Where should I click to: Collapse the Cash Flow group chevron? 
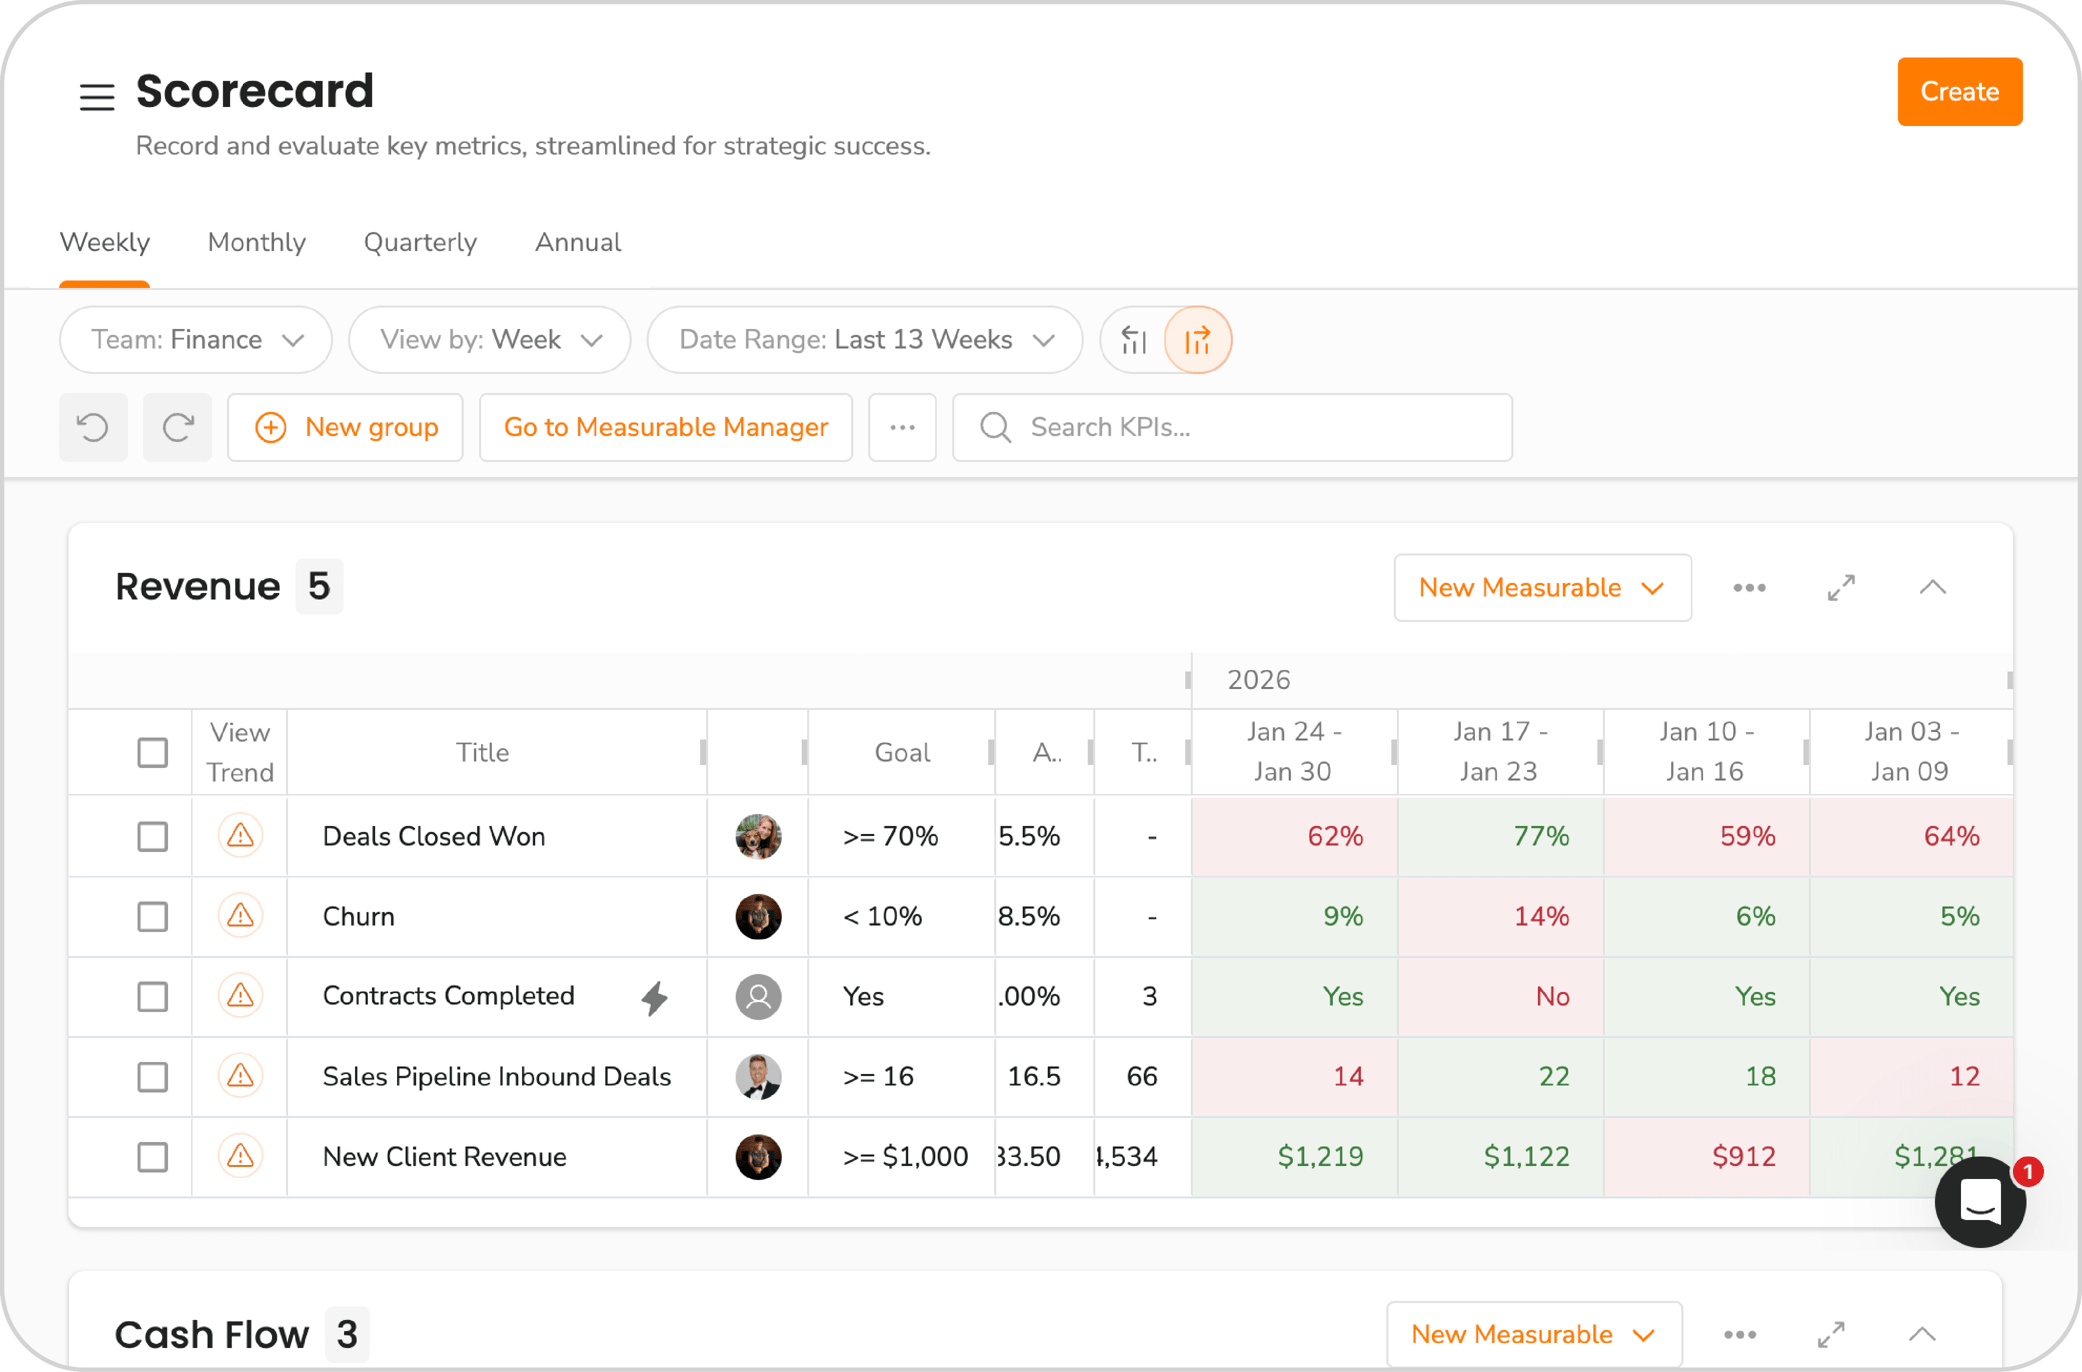[x=1922, y=1335]
